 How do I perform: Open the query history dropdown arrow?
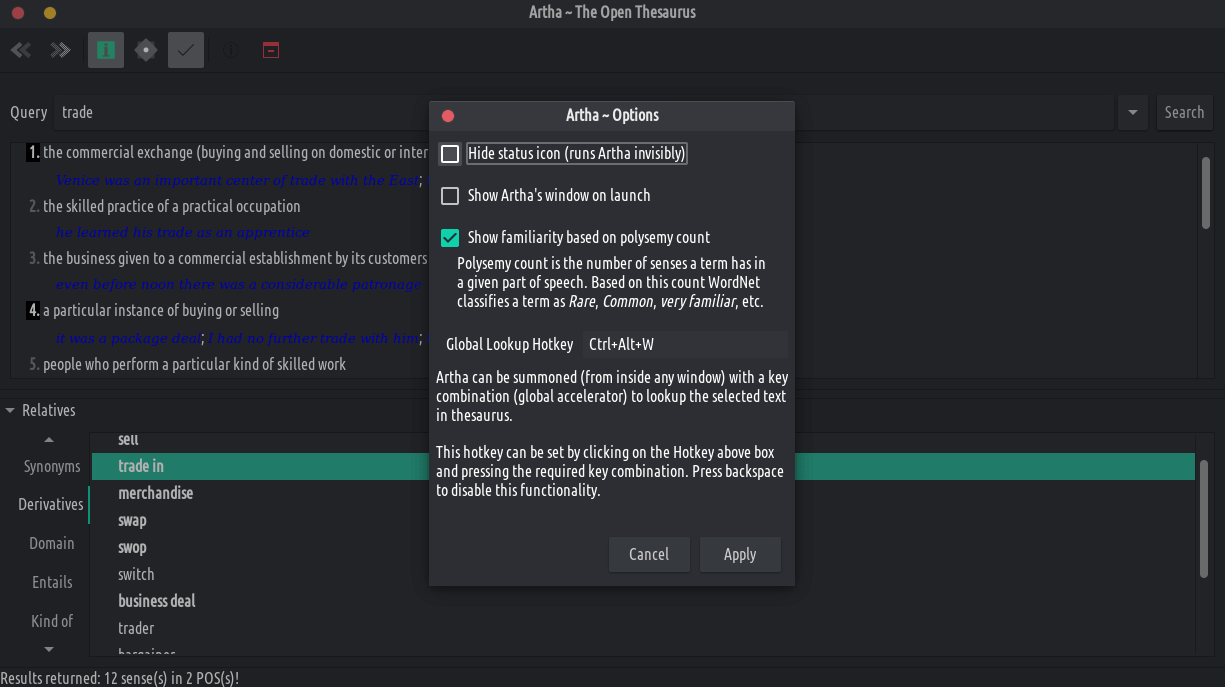pos(1132,113)
